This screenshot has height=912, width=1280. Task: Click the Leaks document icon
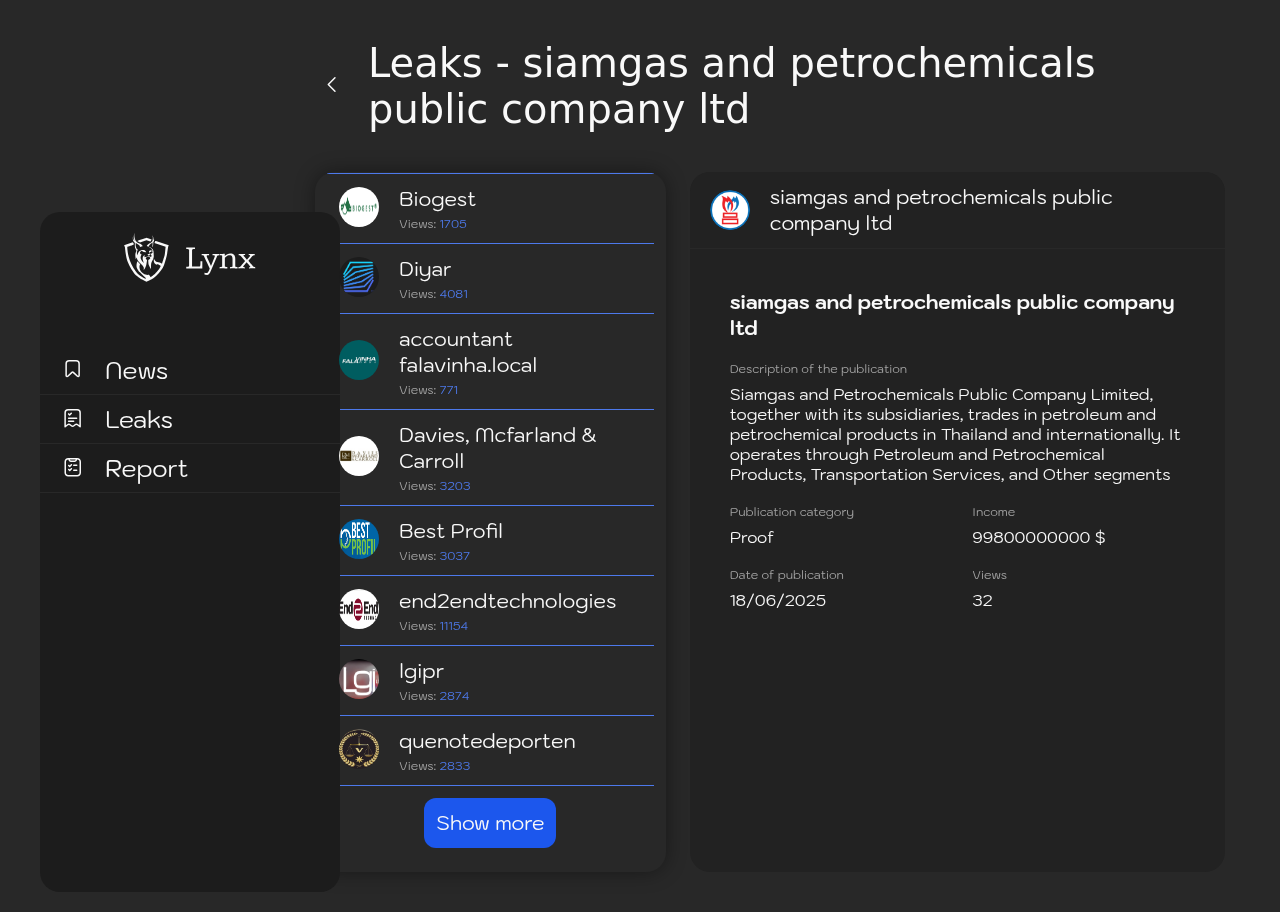coord(73,418)
